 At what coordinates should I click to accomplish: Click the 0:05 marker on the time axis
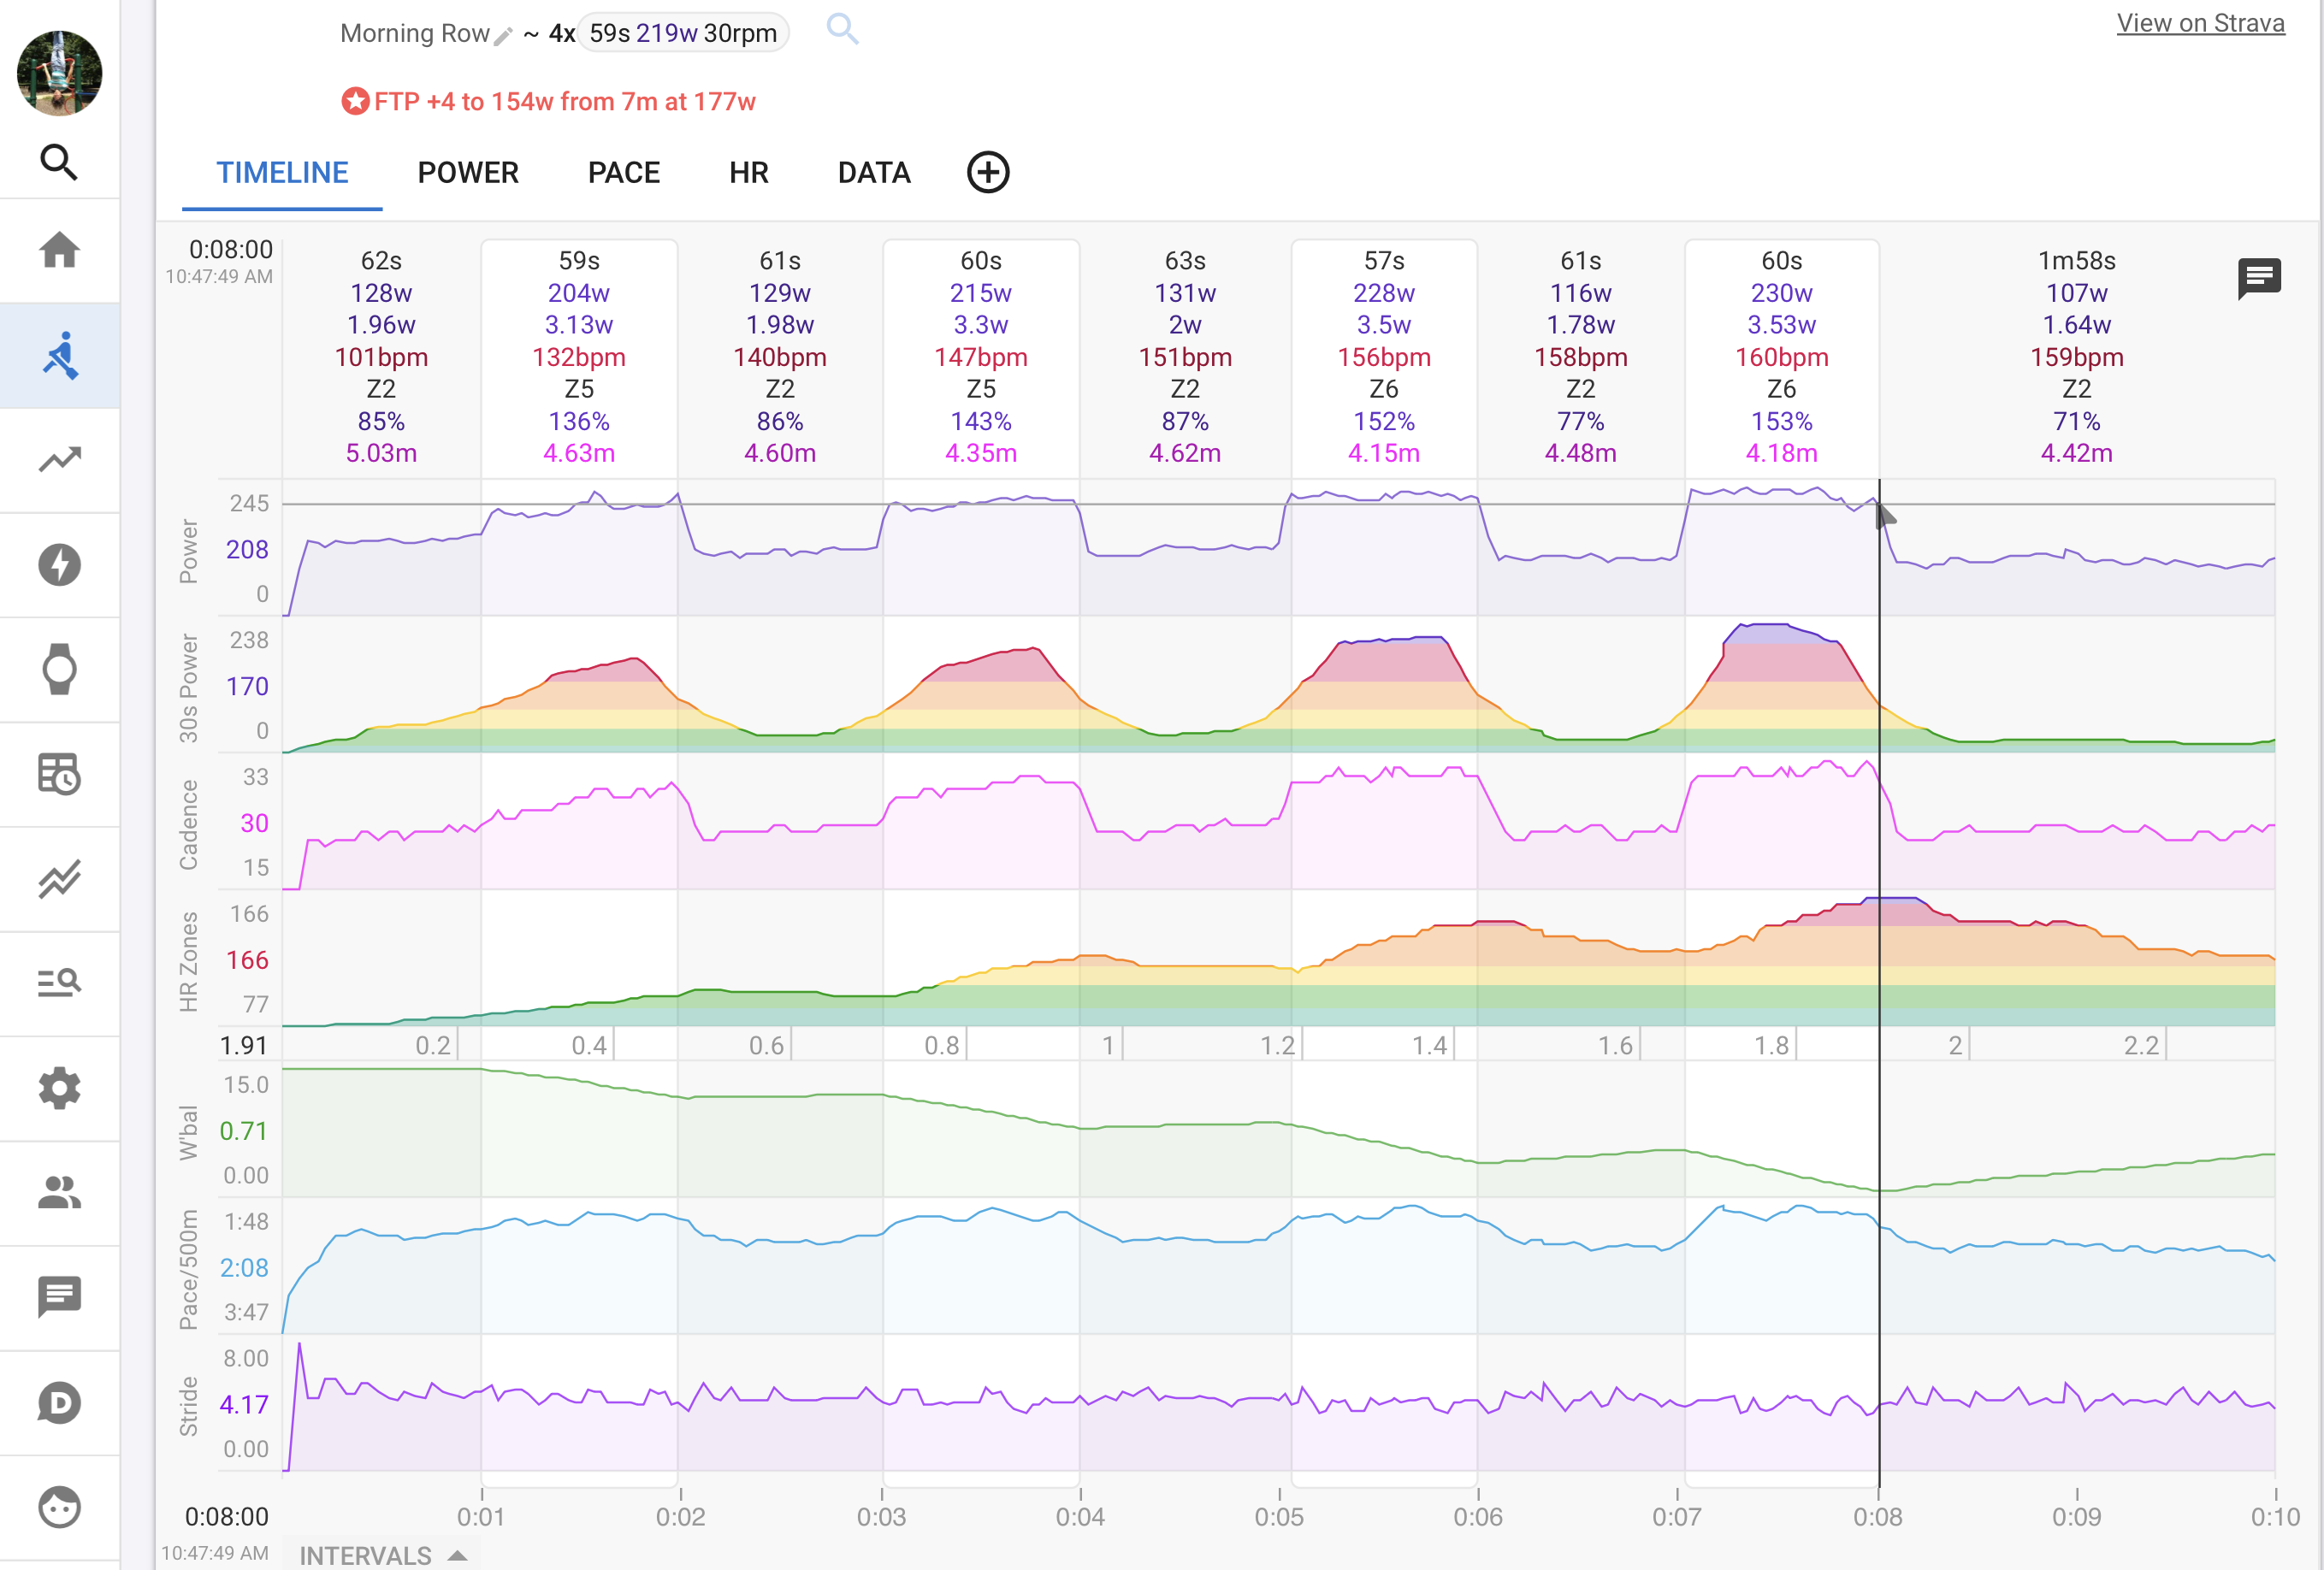[x=1278, y=1516]
